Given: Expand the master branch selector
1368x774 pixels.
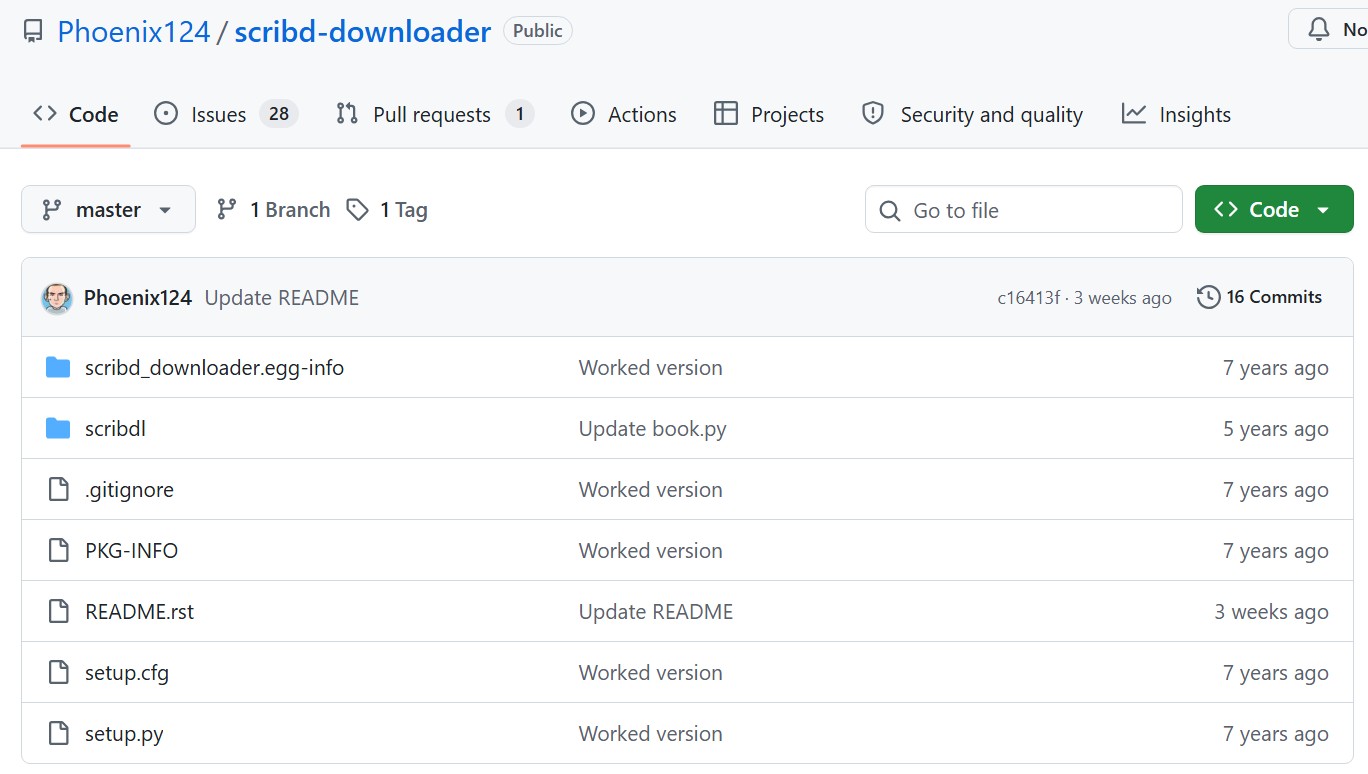Looking at the screenshot, I should (107, 209).
